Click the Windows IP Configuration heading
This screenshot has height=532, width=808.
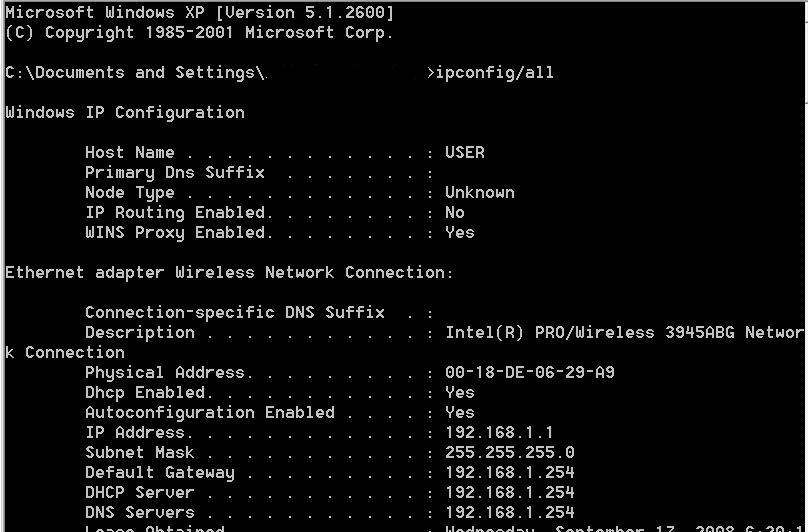tap(125, 113)
